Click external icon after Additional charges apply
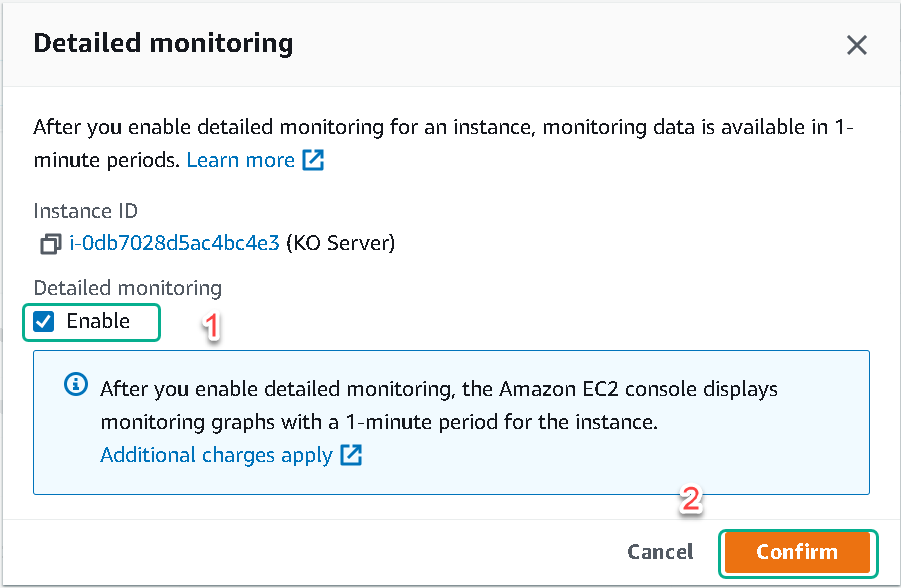The width and height of the screenshot is (901, 588). pos(351,455)
